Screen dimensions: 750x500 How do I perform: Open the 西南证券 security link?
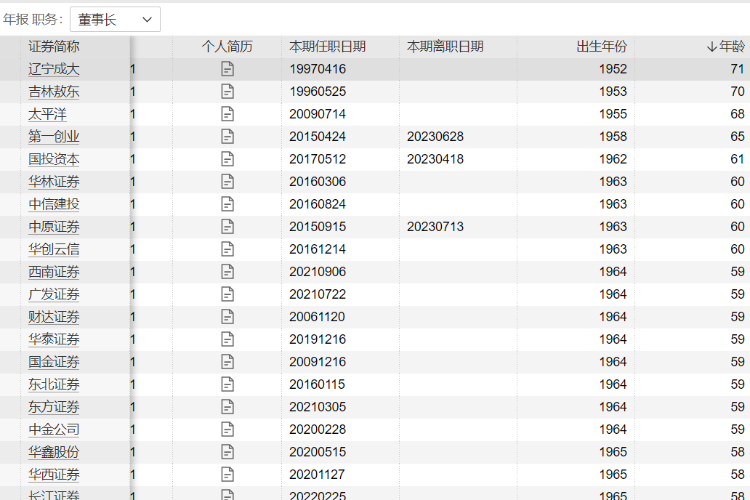click(x=54, y=271)
